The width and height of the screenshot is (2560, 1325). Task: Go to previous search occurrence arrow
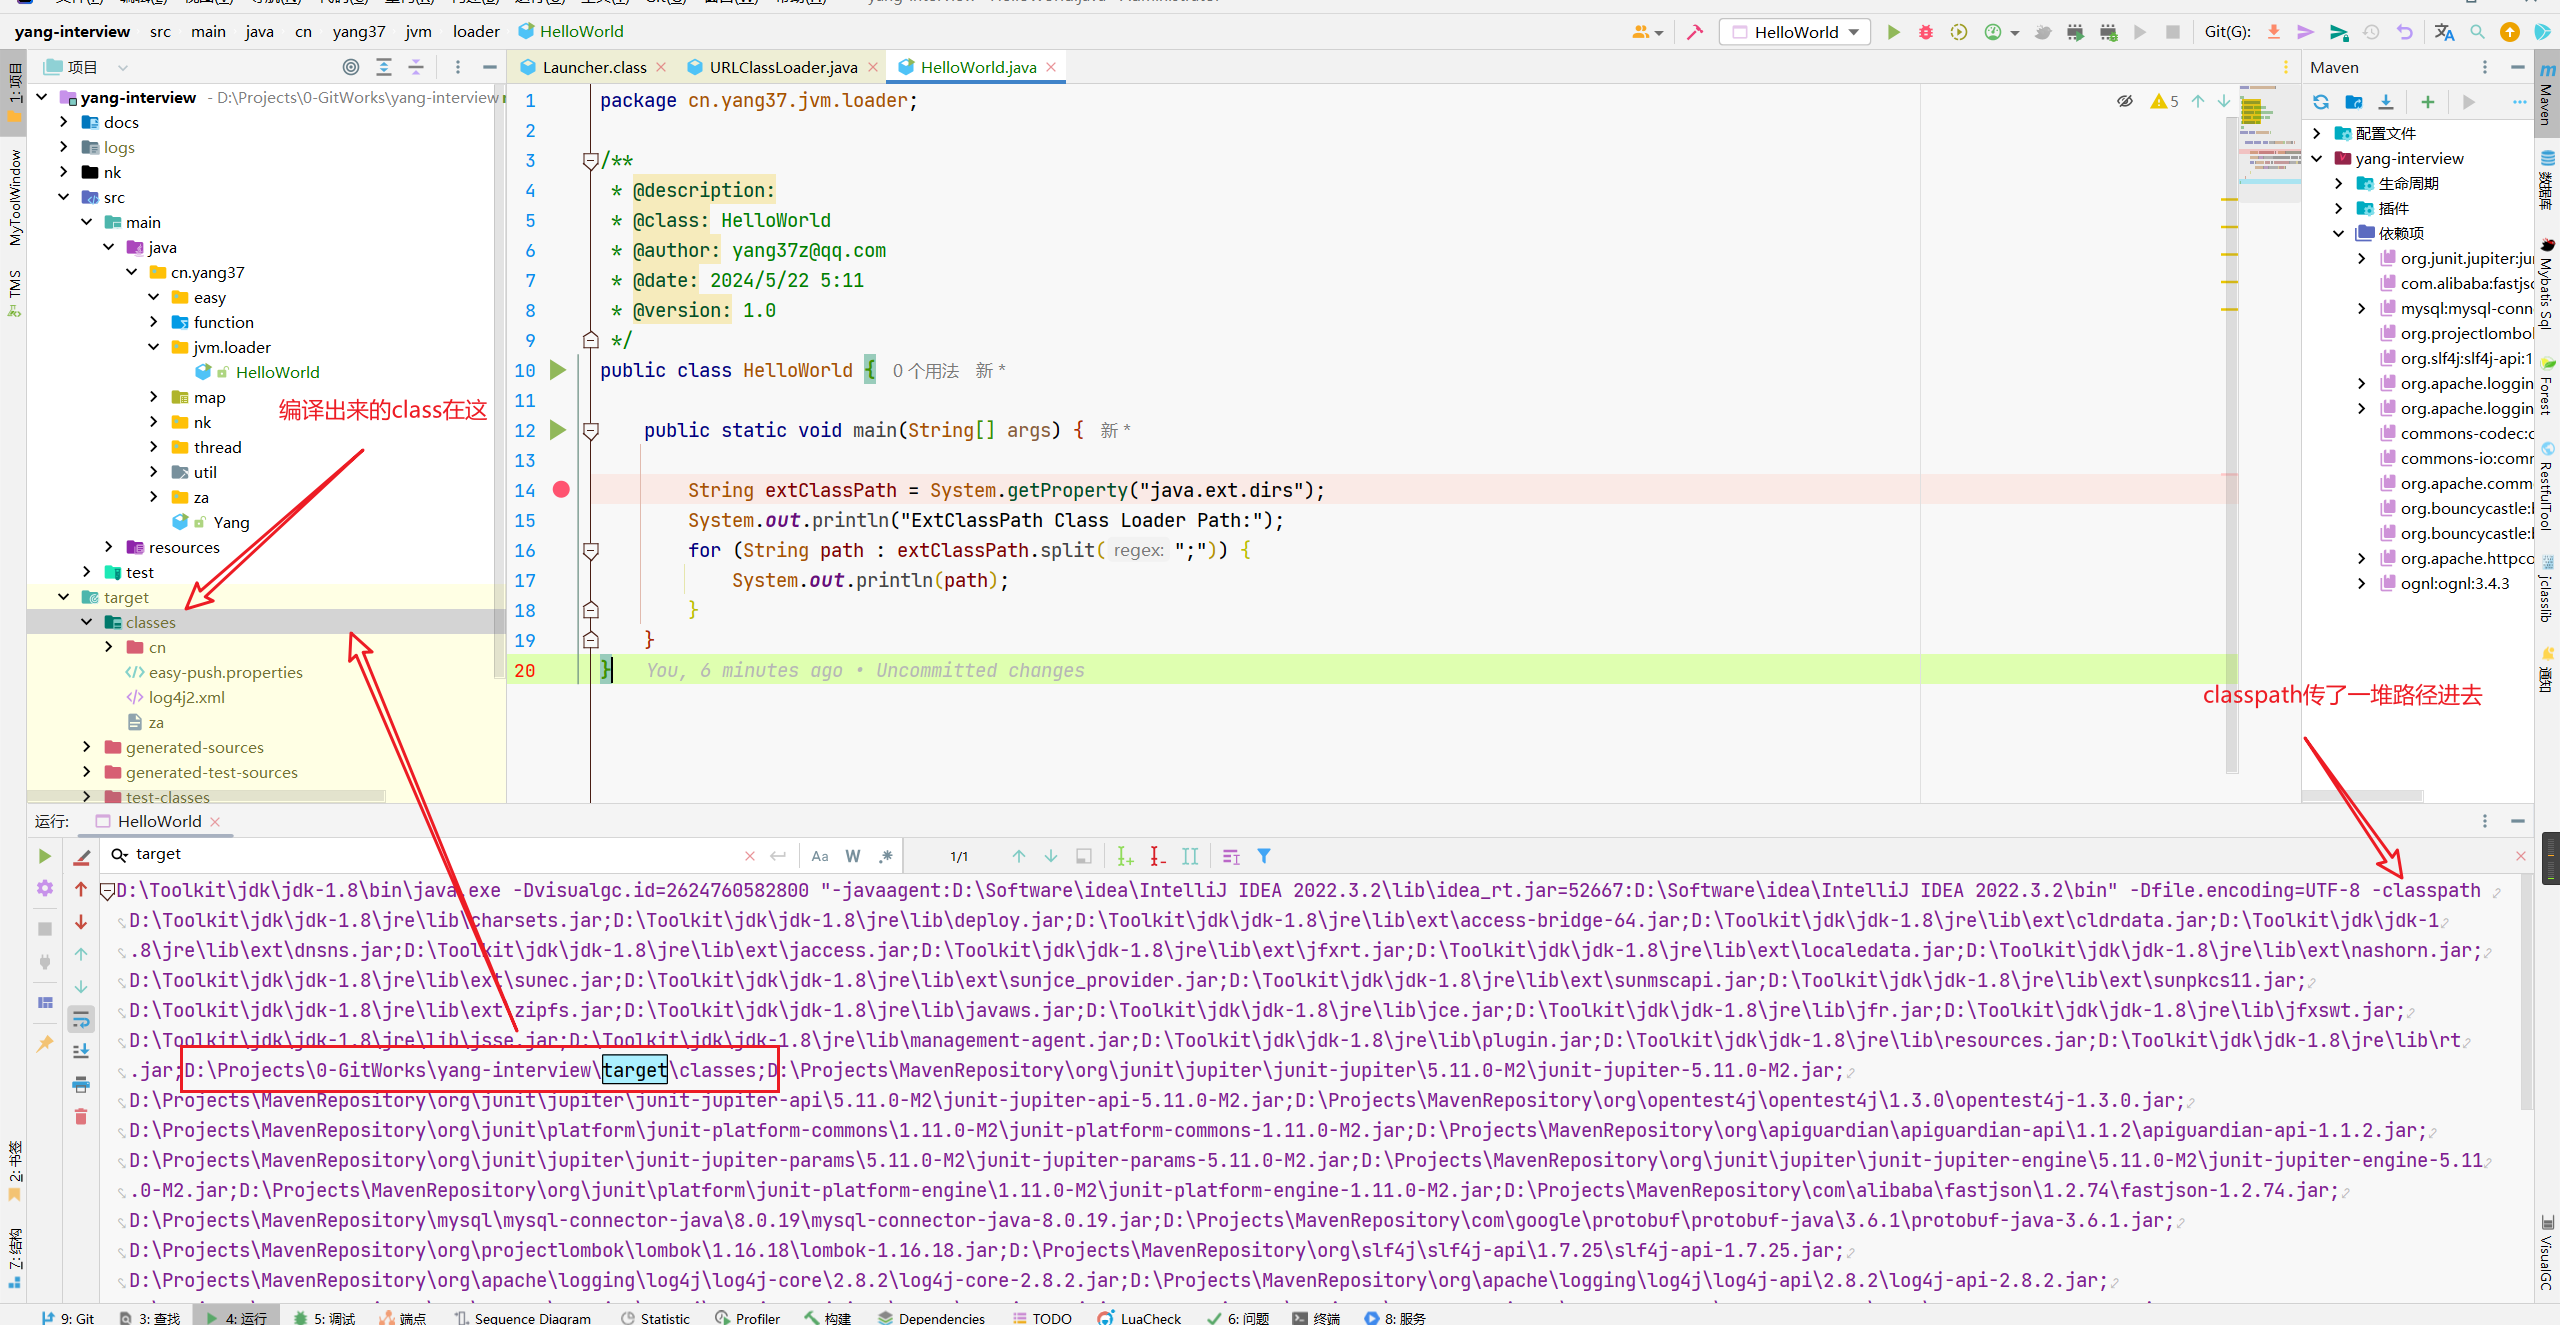tap(1019, 856)
